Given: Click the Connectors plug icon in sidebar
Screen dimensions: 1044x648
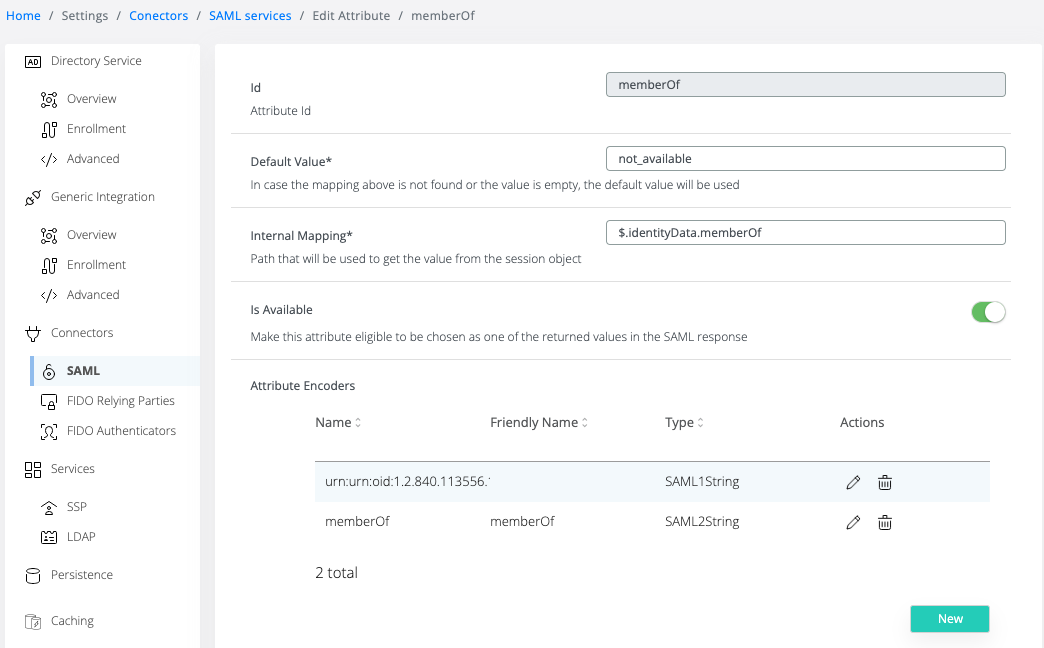Looking at the screenshot, I should pos(32,333).
